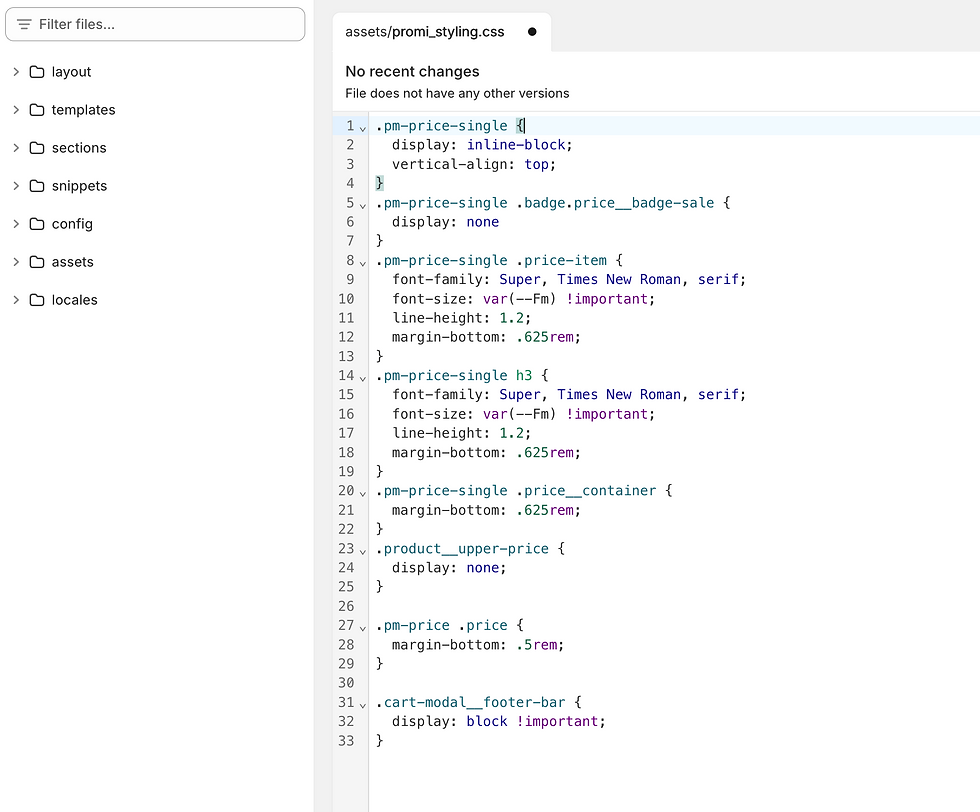The image size is (980, 812).
Task: Expand the snippets folder chevron
Action: coord(16,186)
